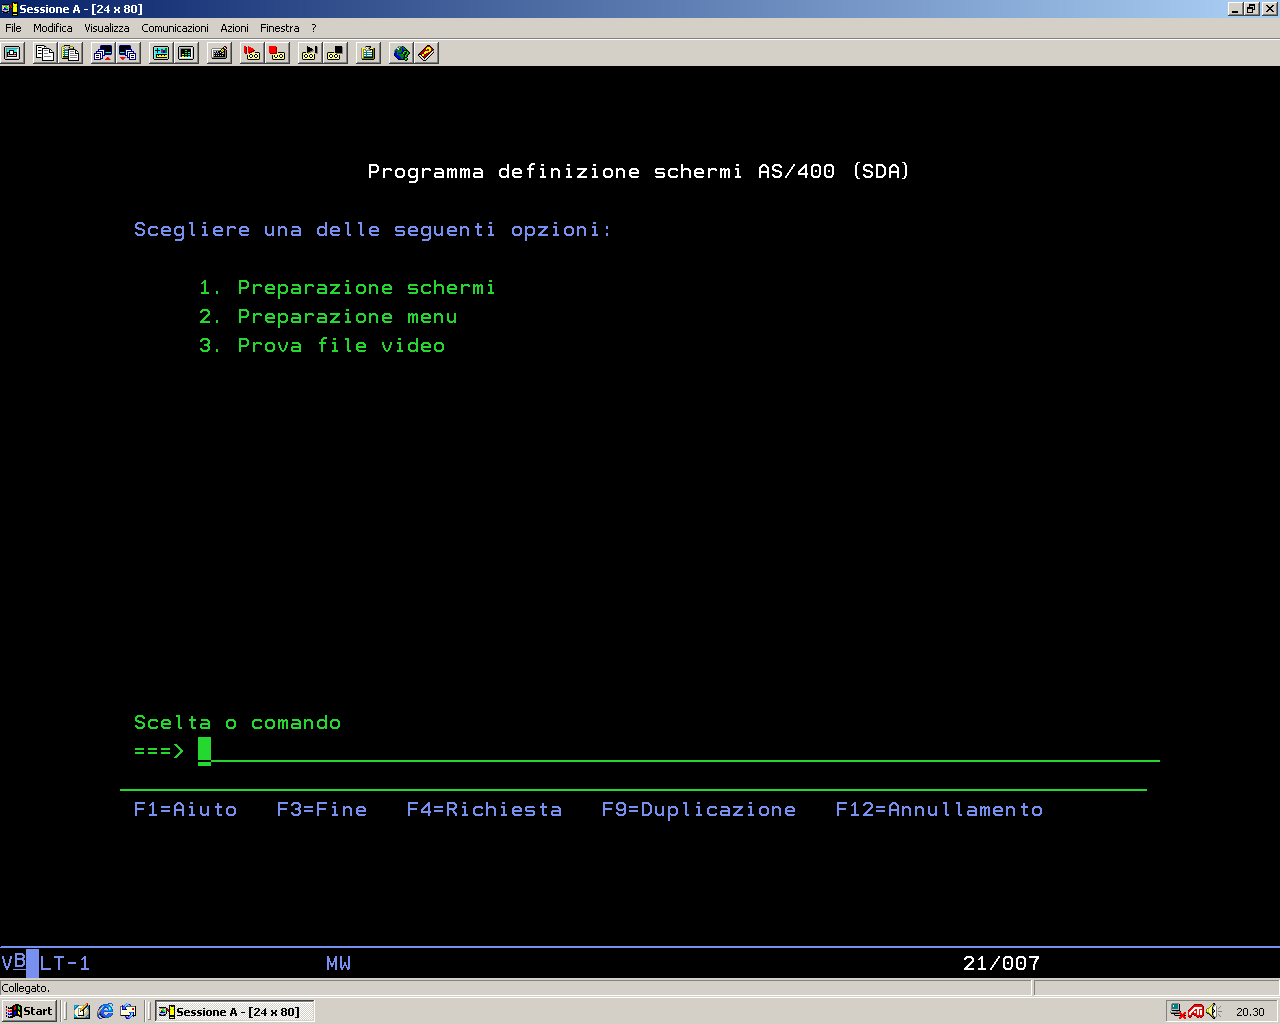
Task: Open the Azioni menu
Action: tap(234, 28)
